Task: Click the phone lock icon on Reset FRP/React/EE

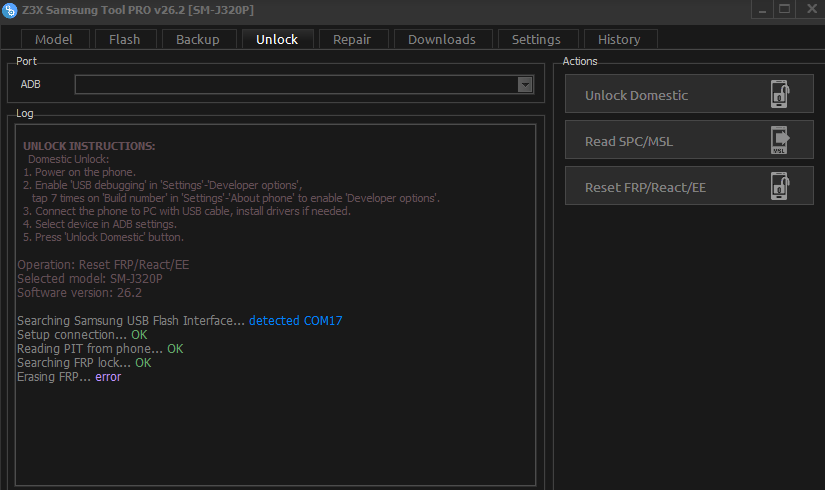Action: point(780,186)
